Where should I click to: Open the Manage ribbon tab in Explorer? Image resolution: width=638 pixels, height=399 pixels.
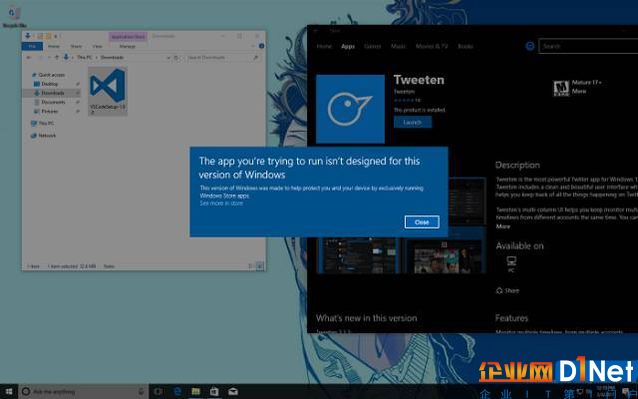[127, 46]
